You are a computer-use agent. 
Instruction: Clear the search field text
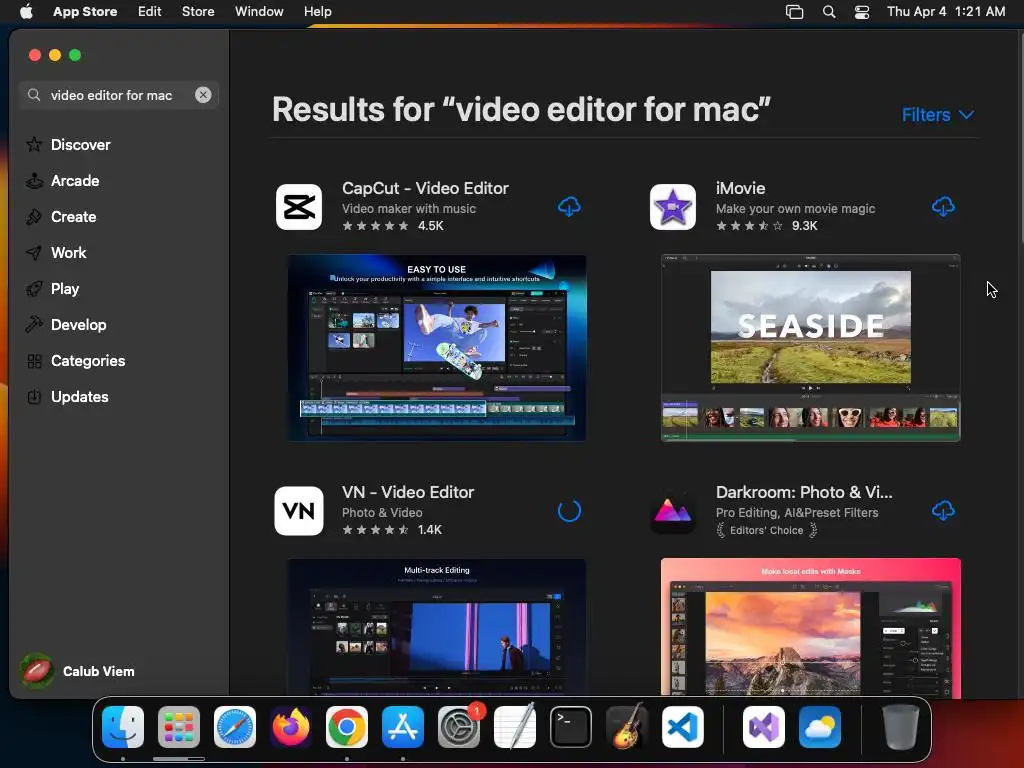pos(203,95)
